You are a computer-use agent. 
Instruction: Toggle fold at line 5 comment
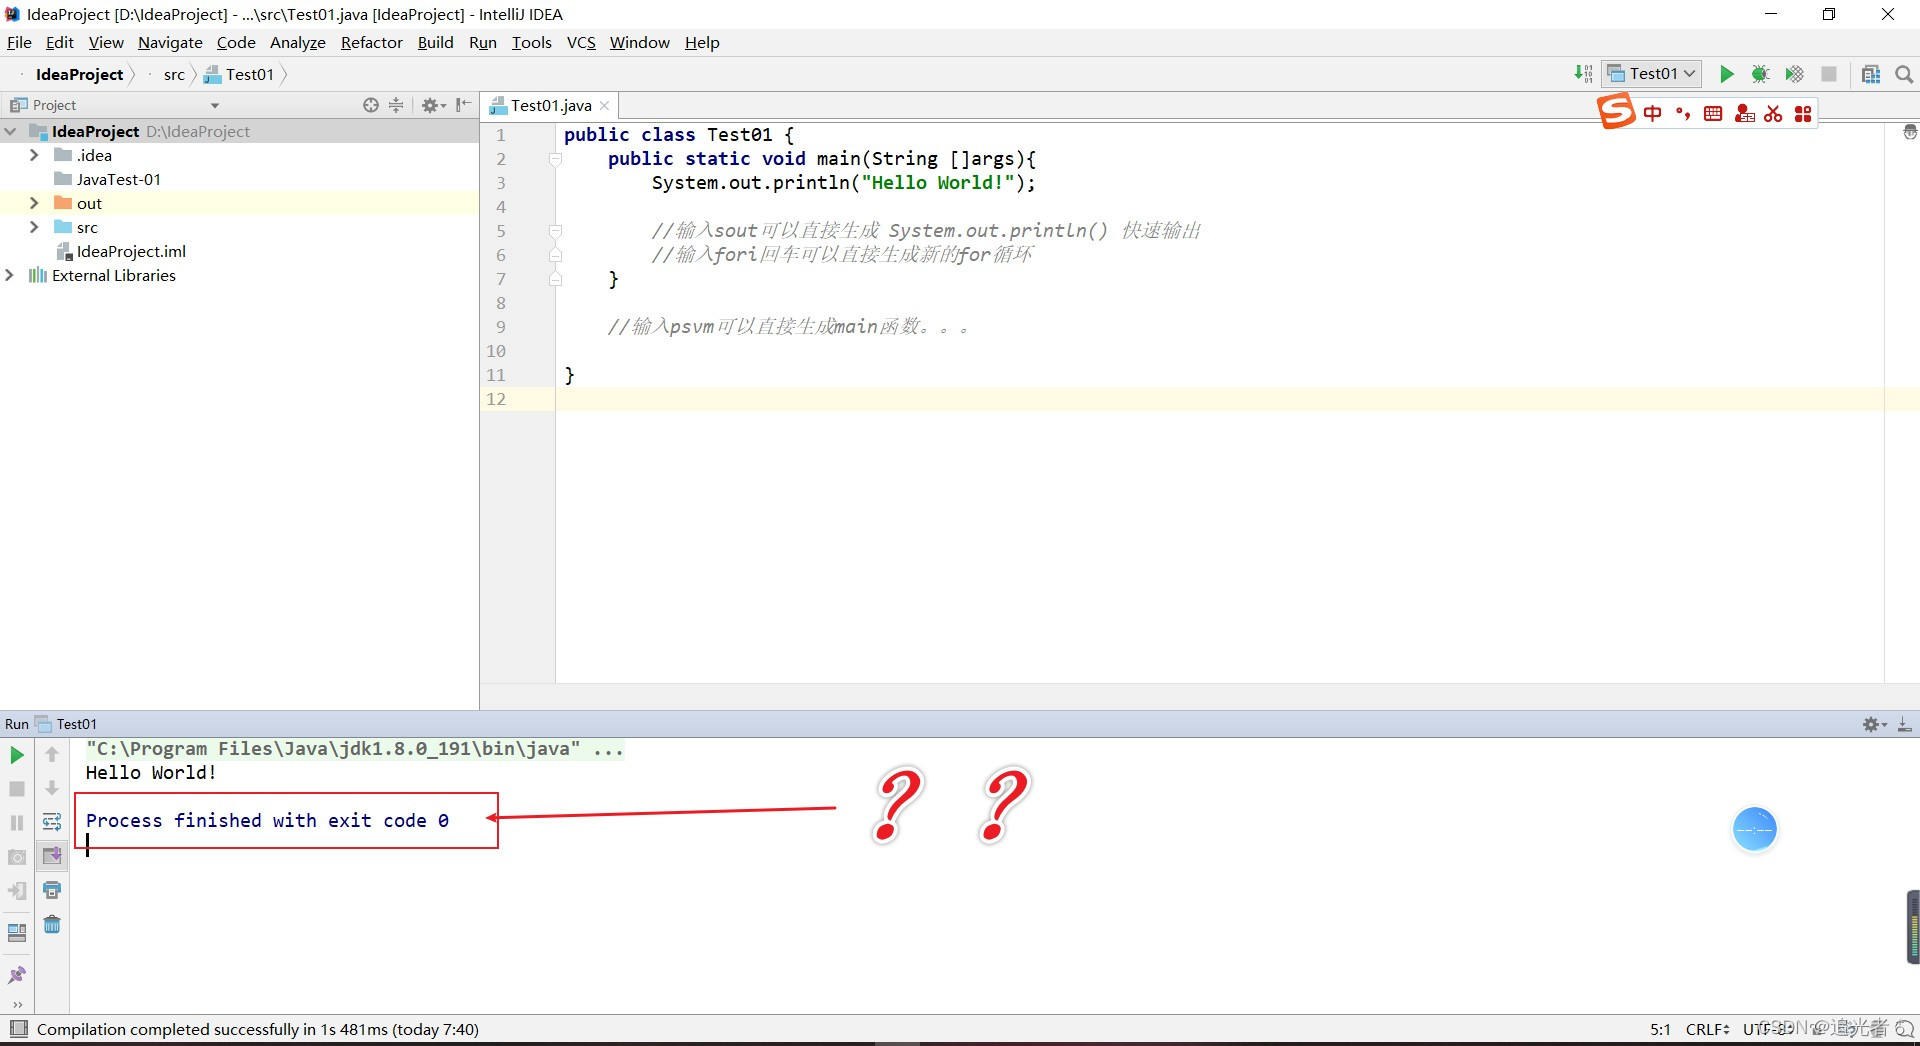pos(555,231)
